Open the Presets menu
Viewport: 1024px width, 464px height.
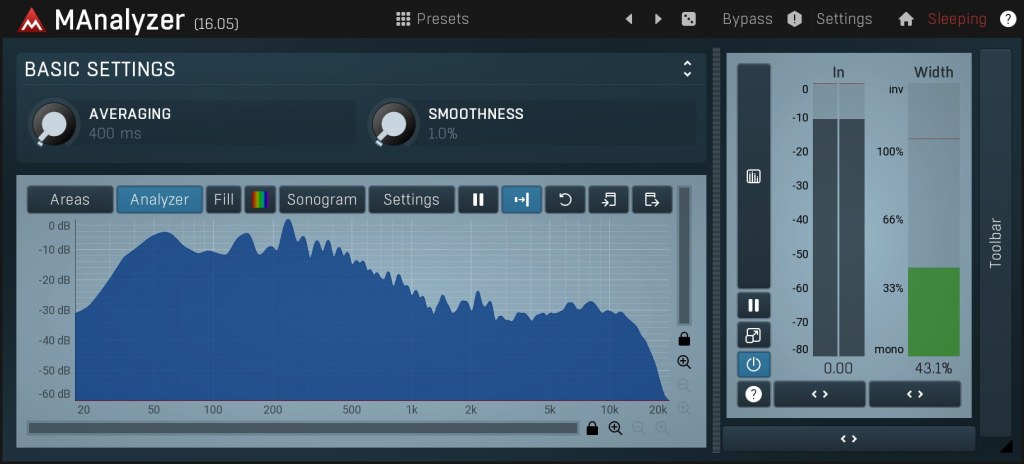click(x=432, y=19)
